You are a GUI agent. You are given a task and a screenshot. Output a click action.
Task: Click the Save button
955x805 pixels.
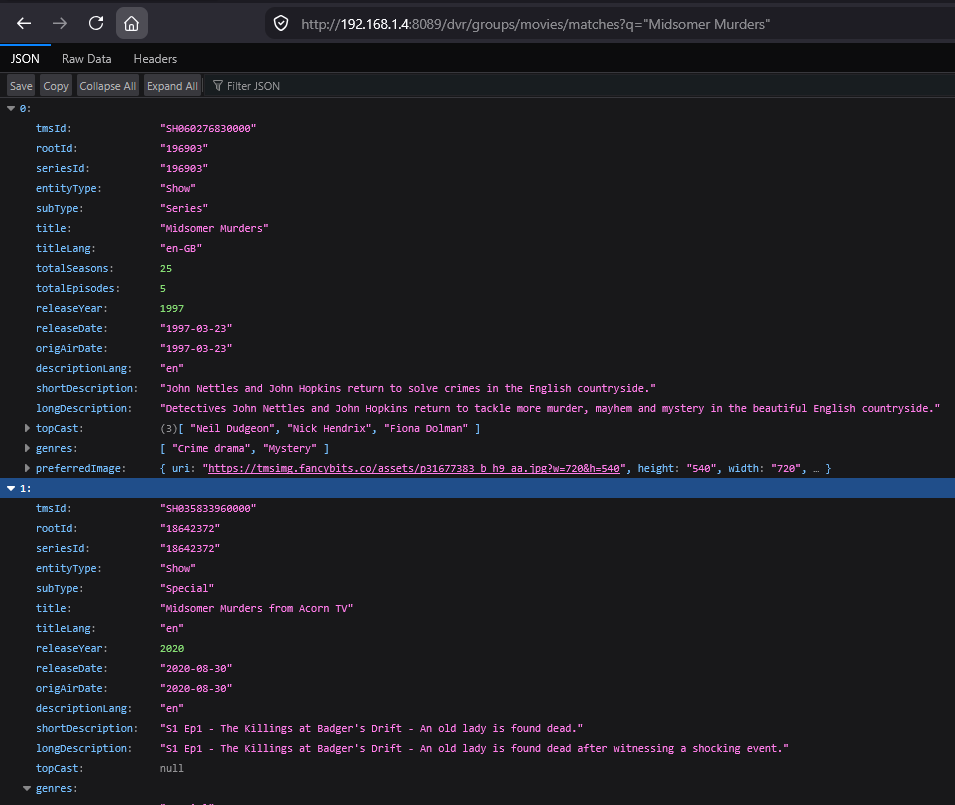tap(21, 86)
